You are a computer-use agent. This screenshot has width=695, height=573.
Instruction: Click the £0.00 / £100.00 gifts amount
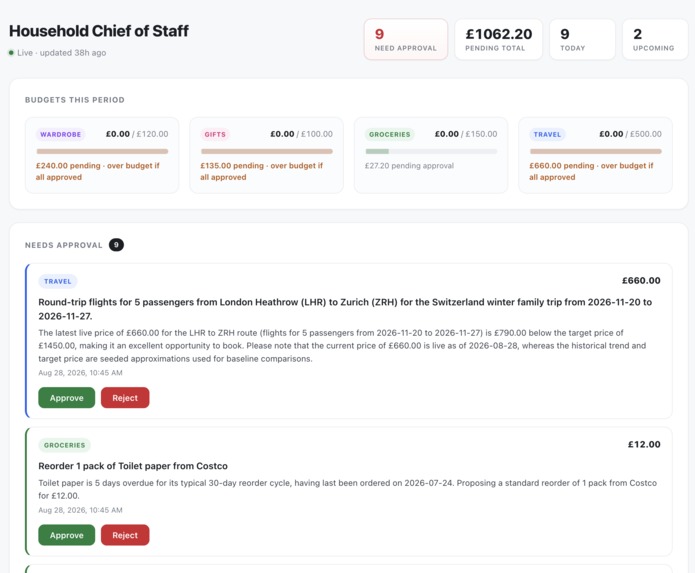[x=301, y=134]
